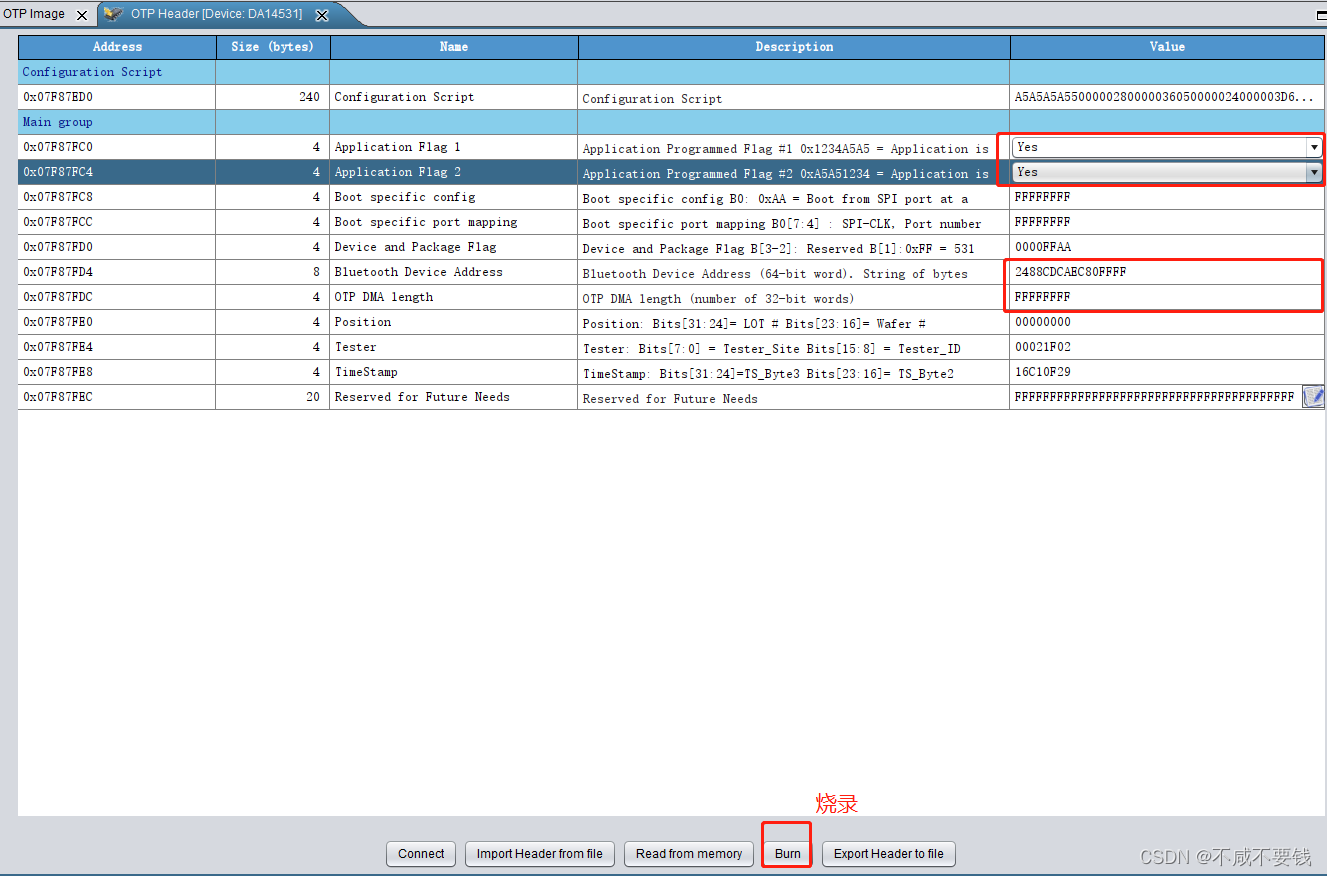Select address 0x07F87FC8
Screen dimensions: 1327x876
tap(117, 197)
